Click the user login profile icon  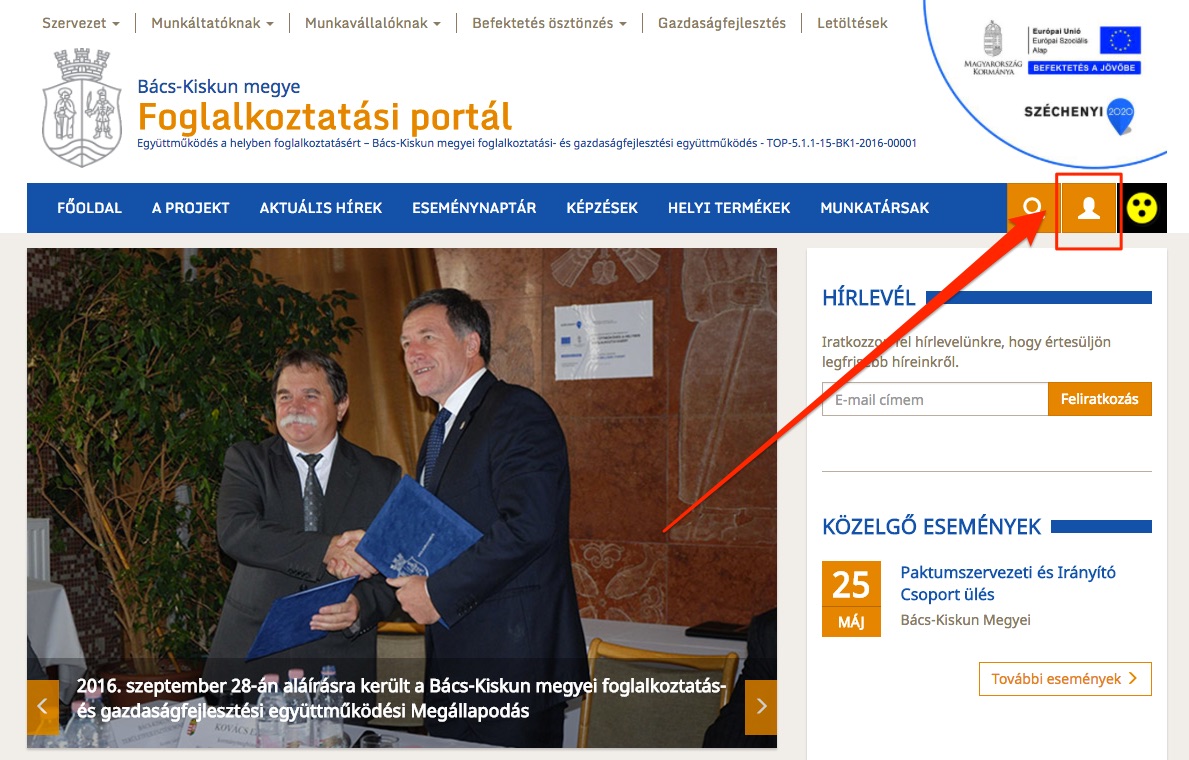tap(1089, 208)
